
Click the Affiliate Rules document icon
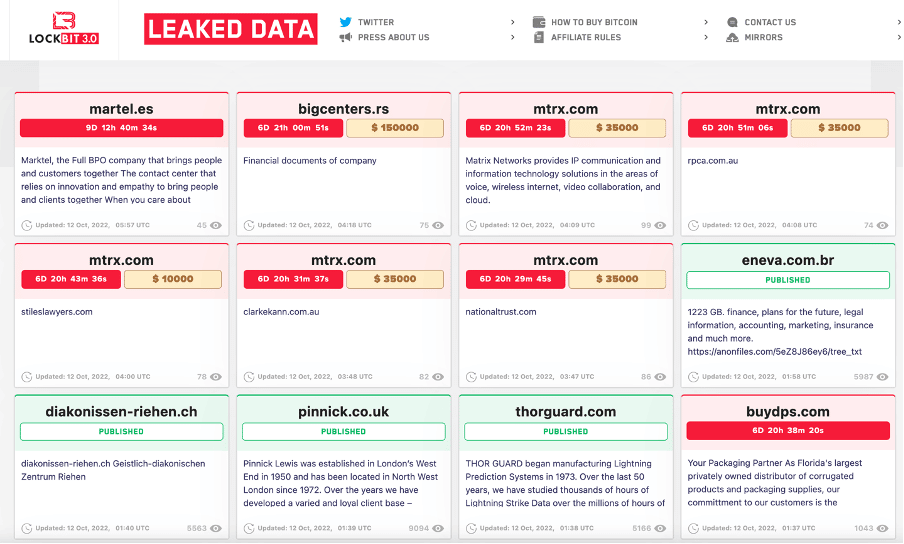point(539,37)
